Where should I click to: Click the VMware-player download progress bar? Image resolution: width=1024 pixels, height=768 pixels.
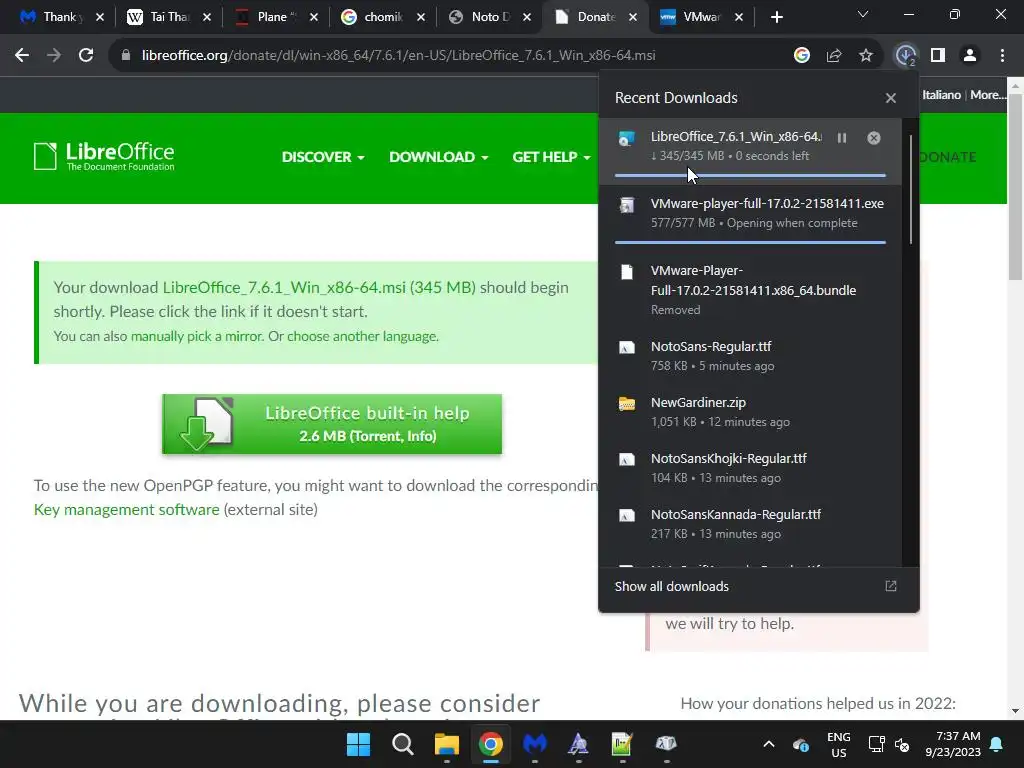pos(750,242)
